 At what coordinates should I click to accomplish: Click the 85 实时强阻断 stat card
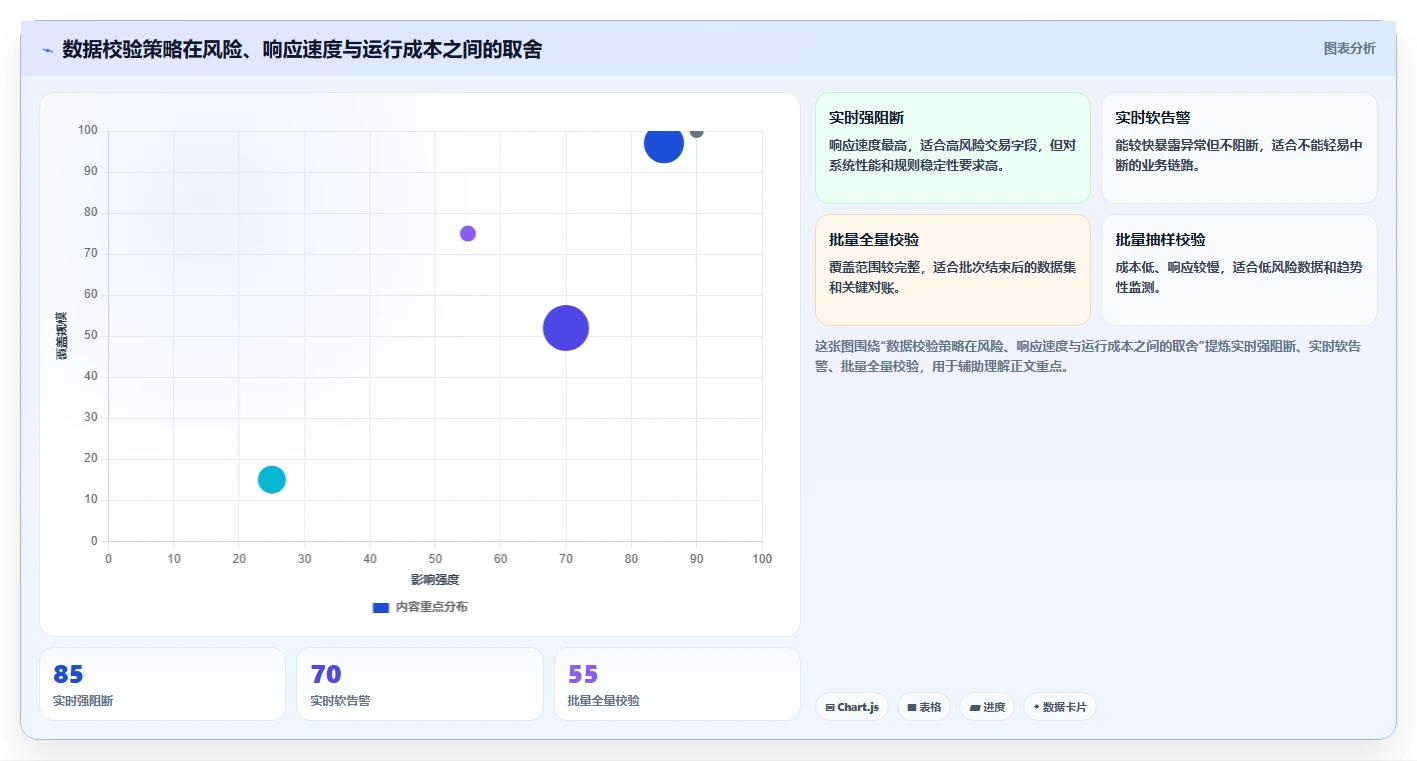[x=162, y=684]
